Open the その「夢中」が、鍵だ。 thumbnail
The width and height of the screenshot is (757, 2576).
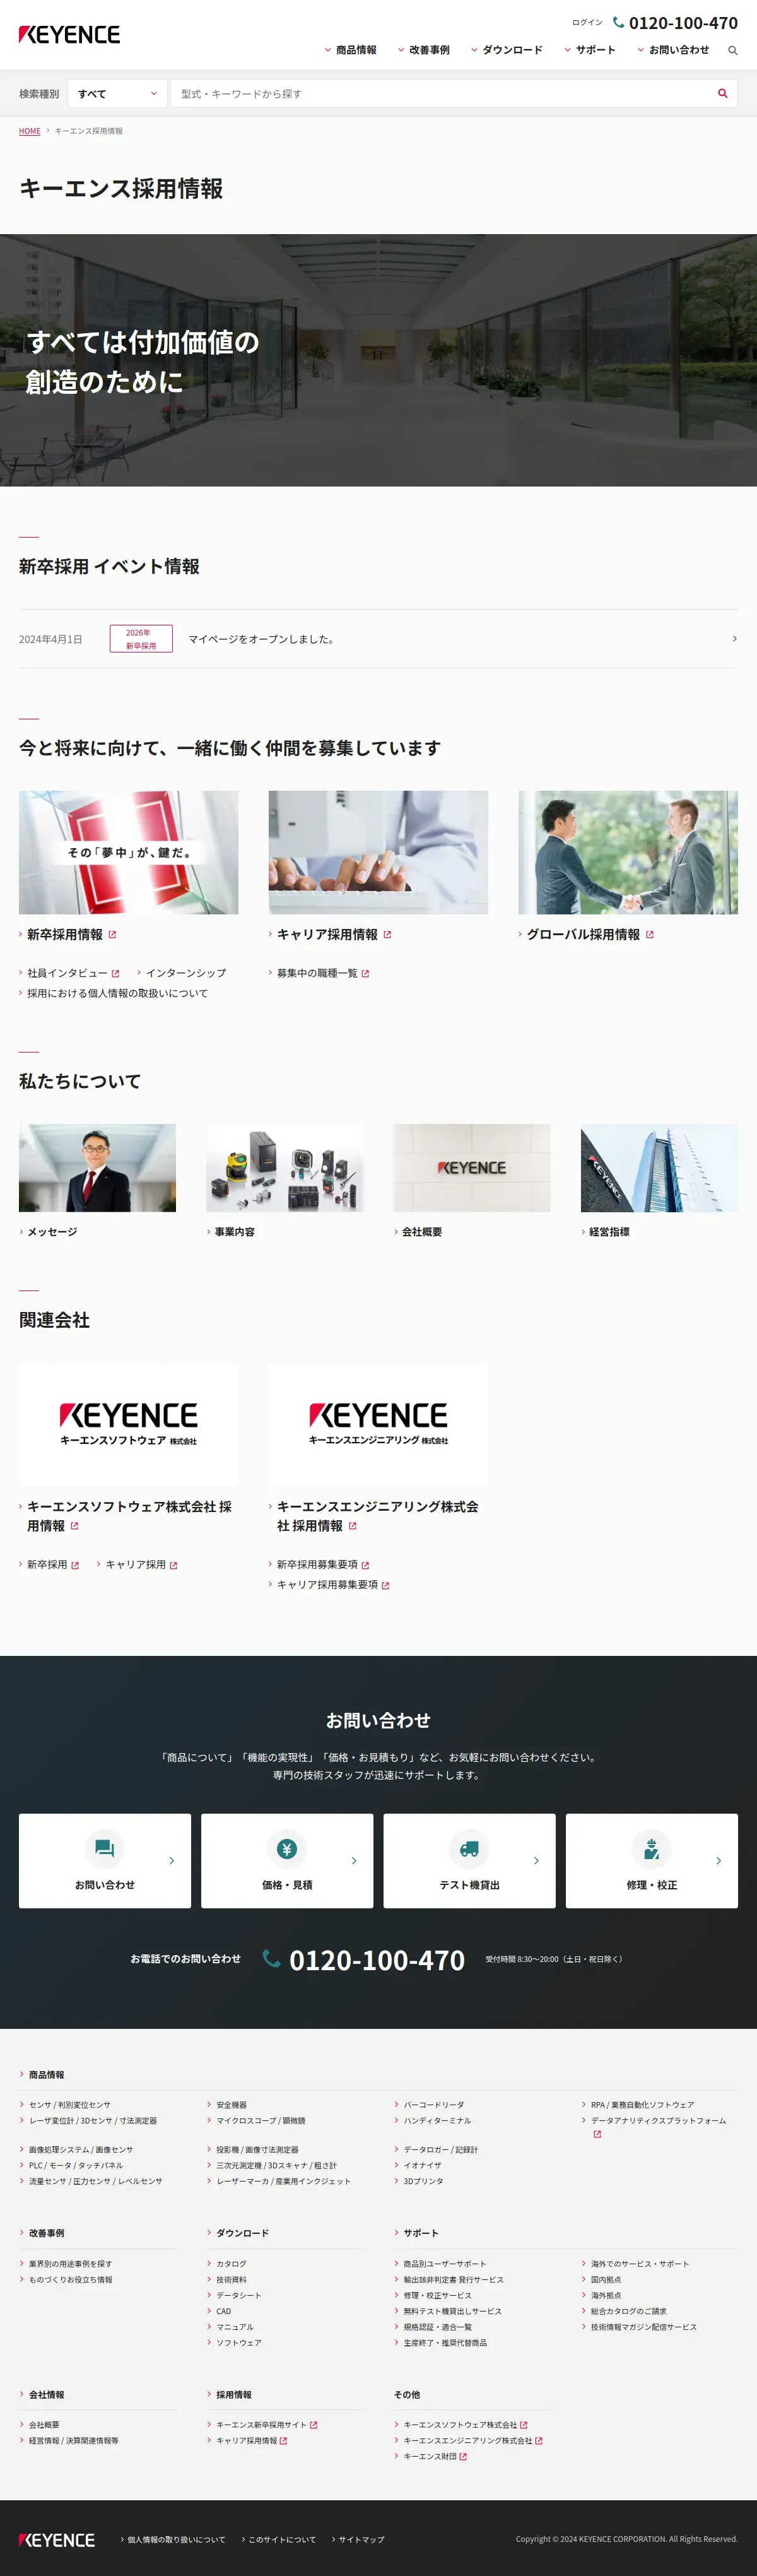click(x=129, y=852)
